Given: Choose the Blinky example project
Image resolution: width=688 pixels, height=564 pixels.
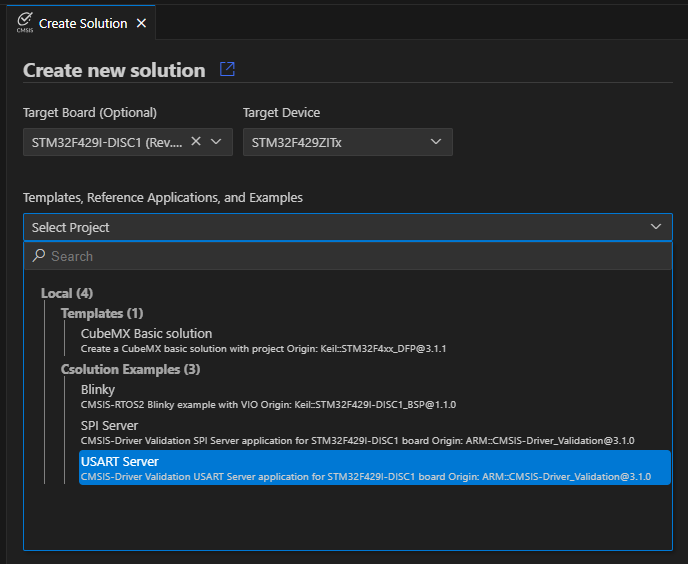Looking at the screenshot, I should click(98, 389).
